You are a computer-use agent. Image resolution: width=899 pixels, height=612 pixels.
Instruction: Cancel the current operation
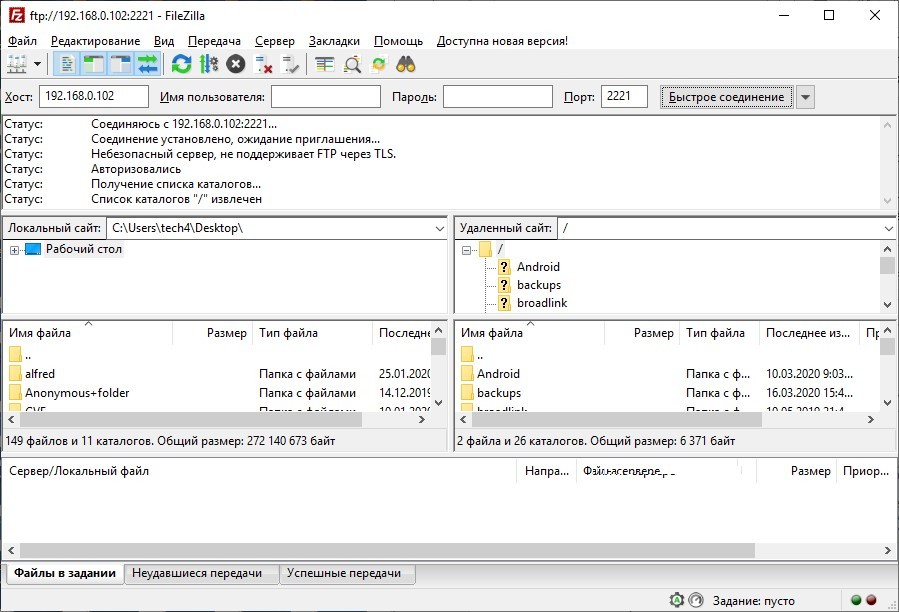coord(236,64)
